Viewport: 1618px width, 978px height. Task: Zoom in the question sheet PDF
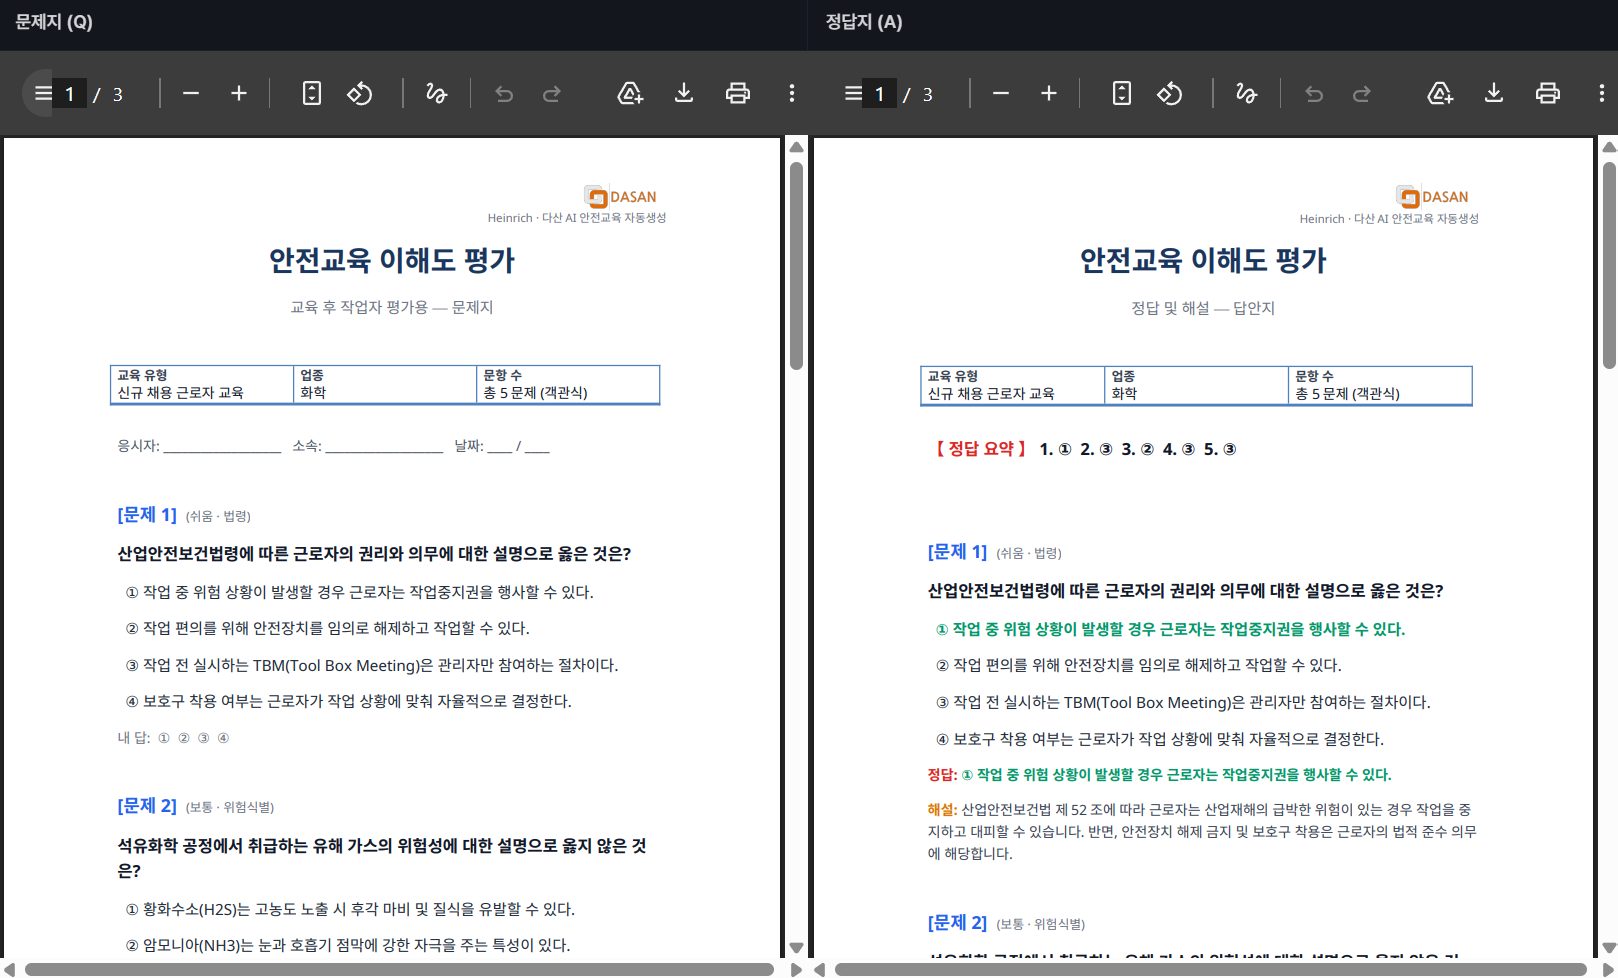pos(239,94)
